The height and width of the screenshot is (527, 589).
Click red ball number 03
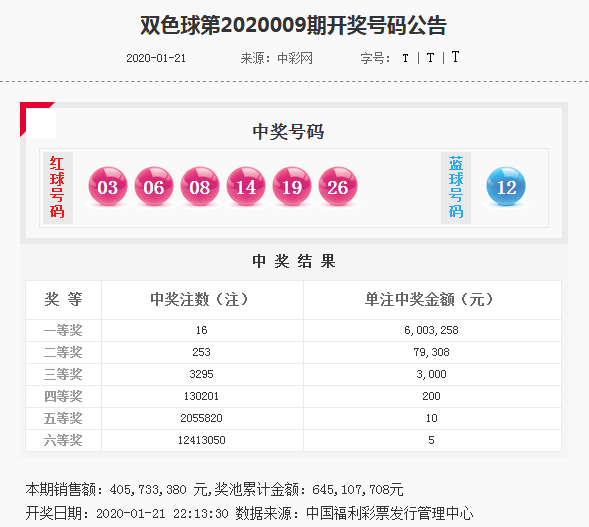[x=108, y=186]
